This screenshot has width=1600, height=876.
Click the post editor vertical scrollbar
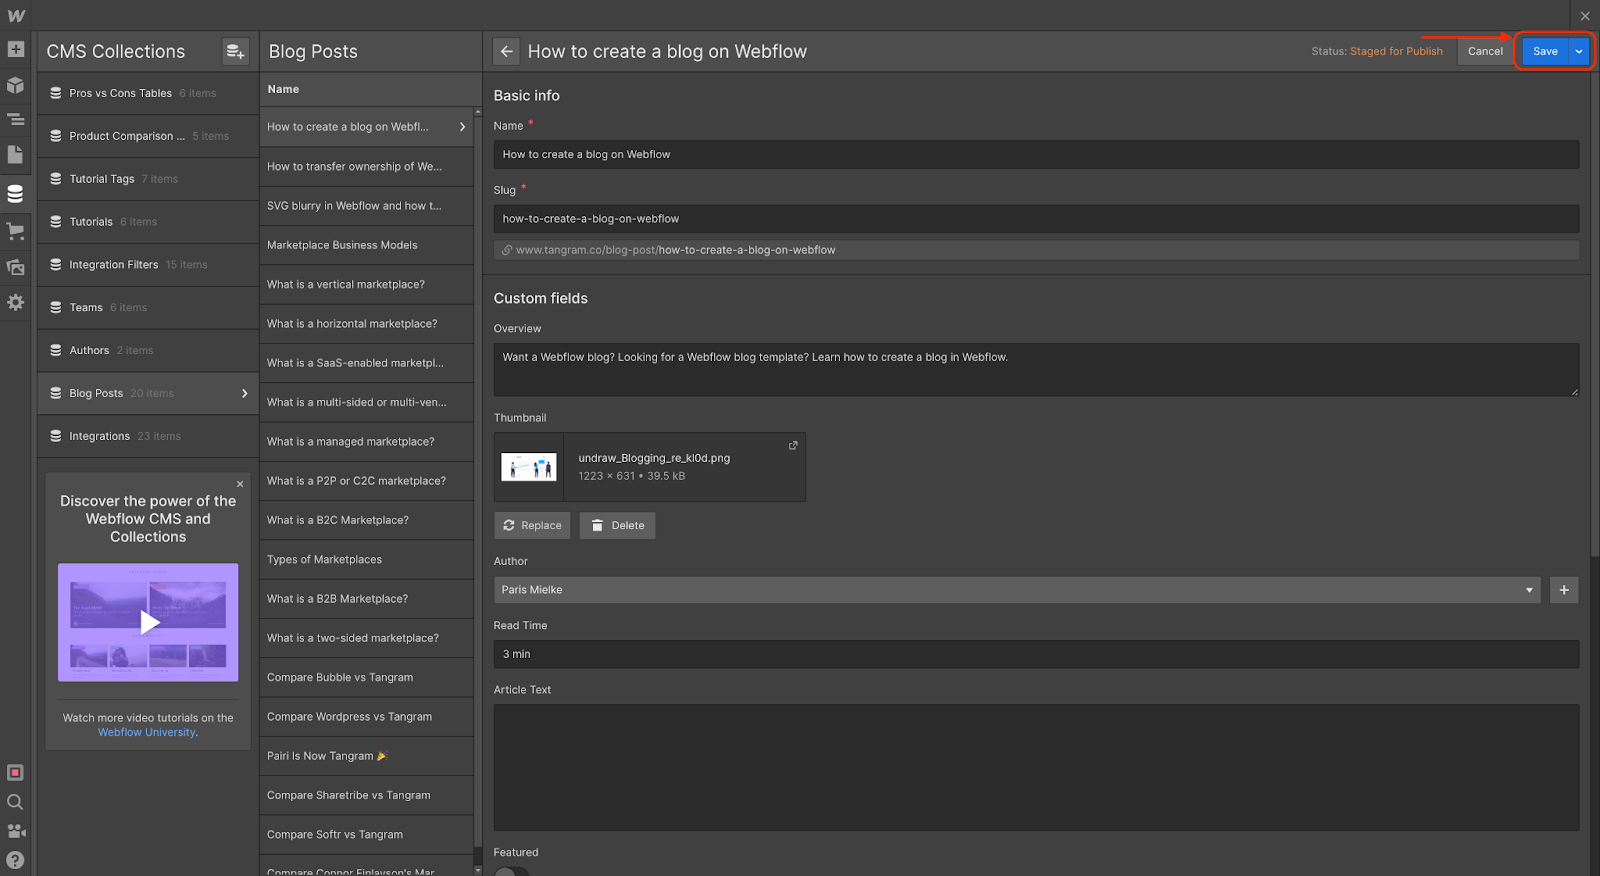(x=1595, y=315)
